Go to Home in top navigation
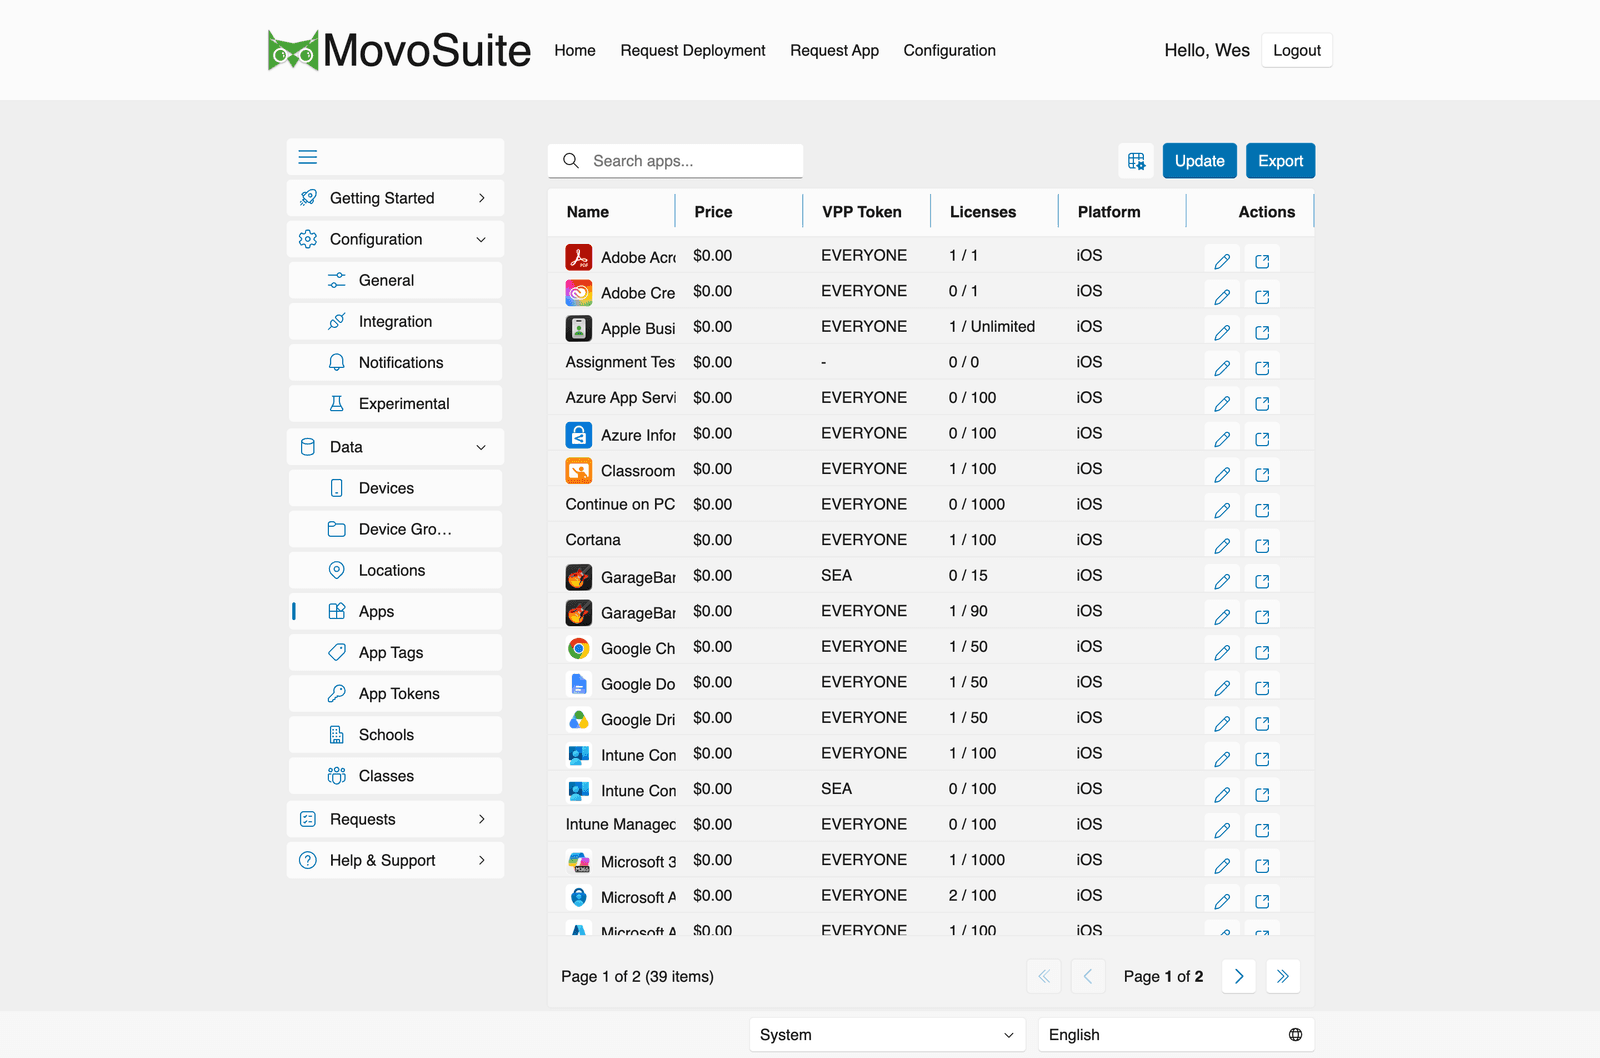Screen dimensions: 1600x1058 click(x=575, y=50)
